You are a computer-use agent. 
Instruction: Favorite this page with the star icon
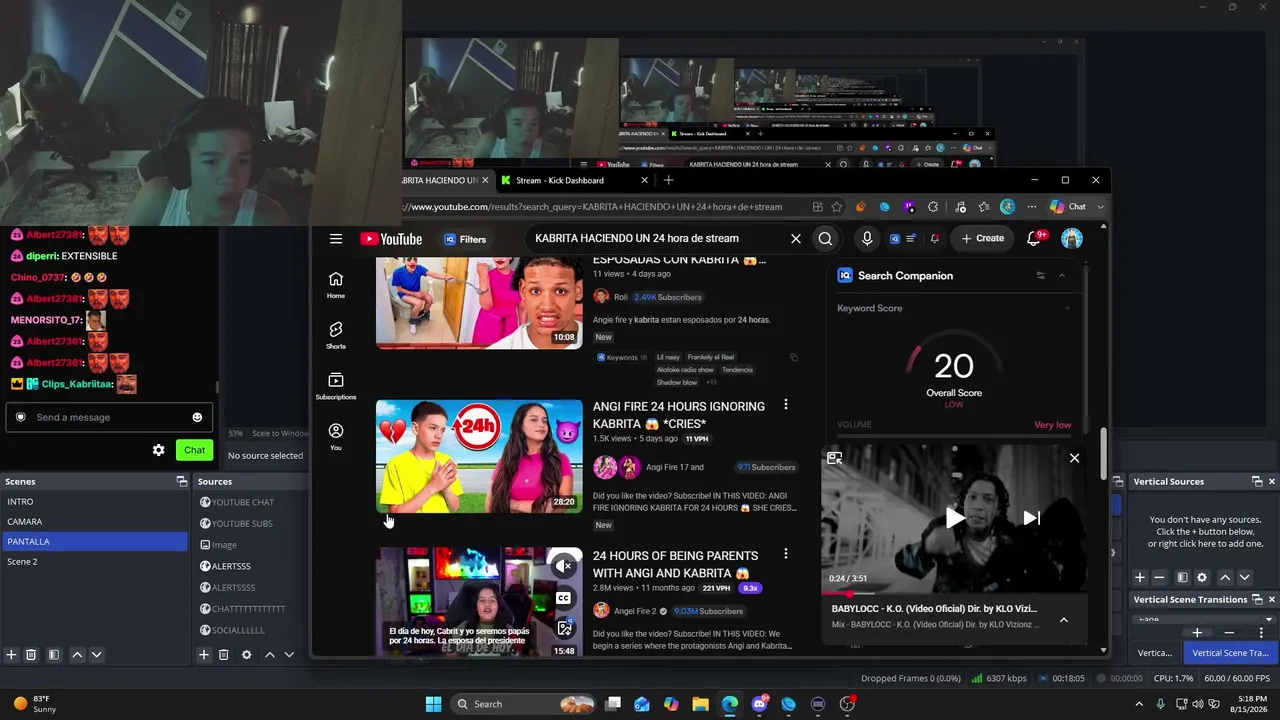pos(836,207)
